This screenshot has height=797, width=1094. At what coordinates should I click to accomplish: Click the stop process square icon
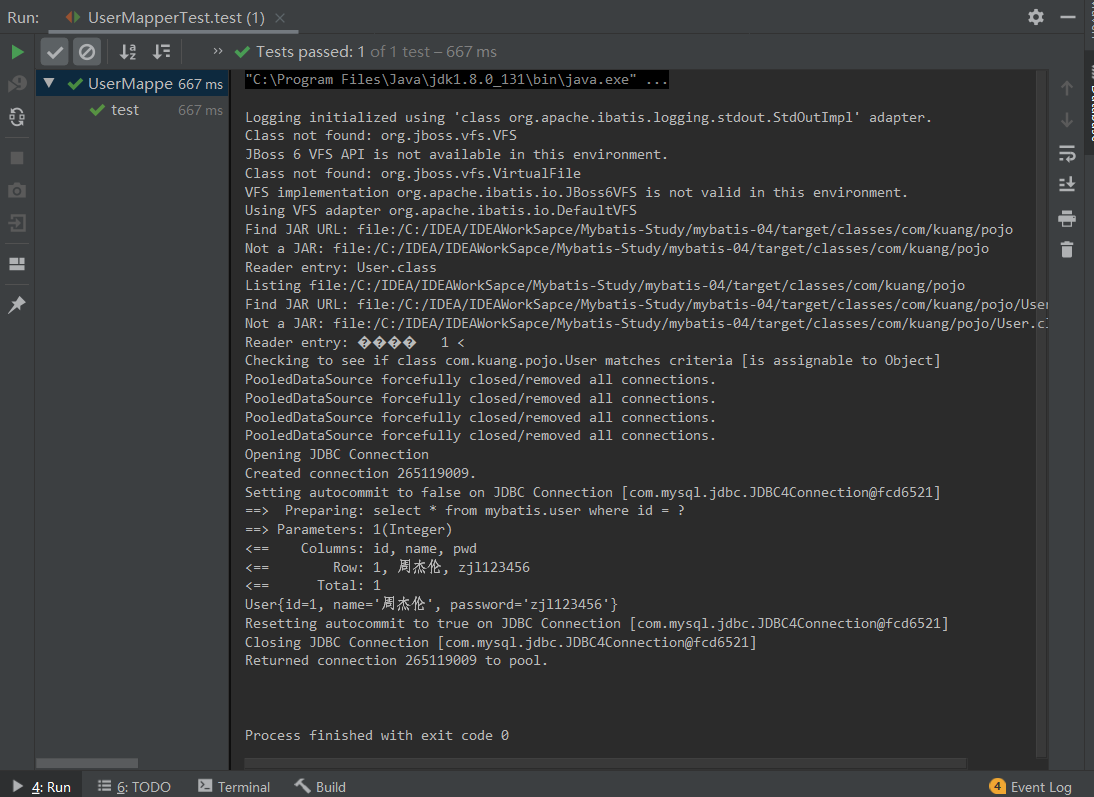pos(17,158)
